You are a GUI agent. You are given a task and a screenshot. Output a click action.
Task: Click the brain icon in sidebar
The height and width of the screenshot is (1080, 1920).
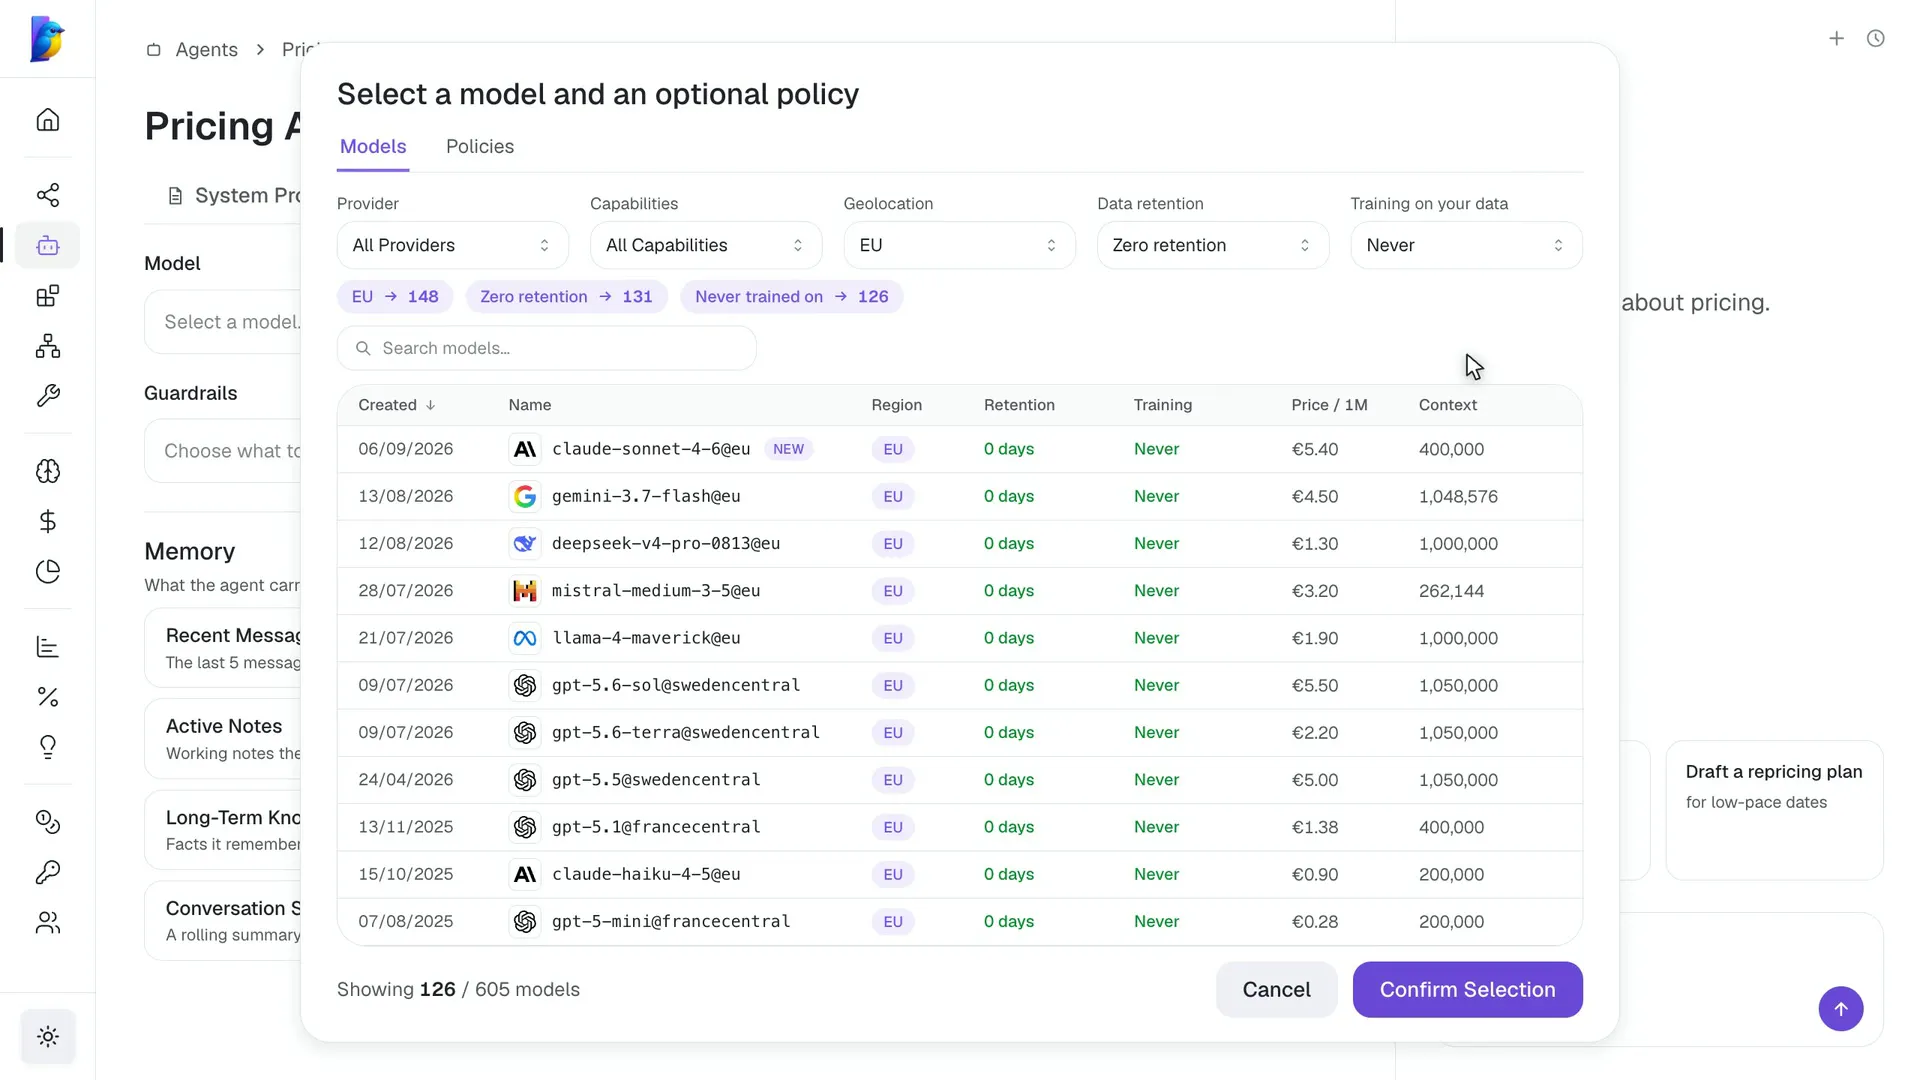(x=48, y=471)
